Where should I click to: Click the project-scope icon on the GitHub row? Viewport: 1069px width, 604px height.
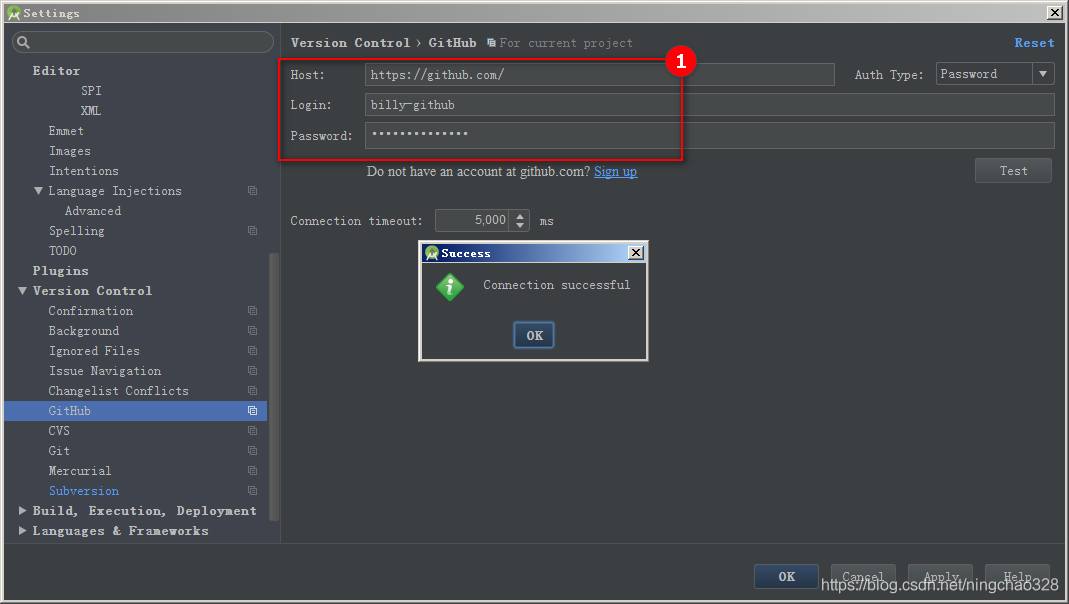point(252,411)
